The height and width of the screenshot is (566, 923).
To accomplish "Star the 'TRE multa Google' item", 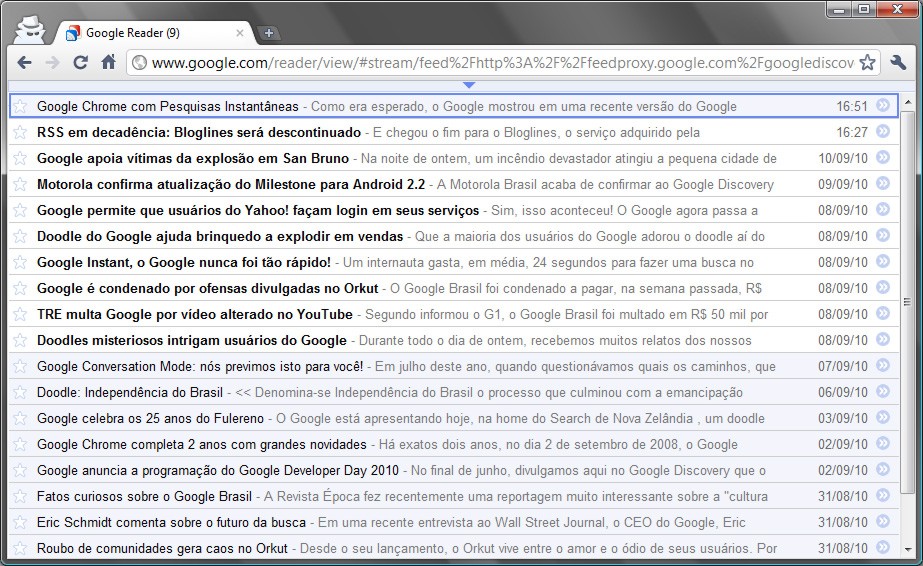I will 20,314.
